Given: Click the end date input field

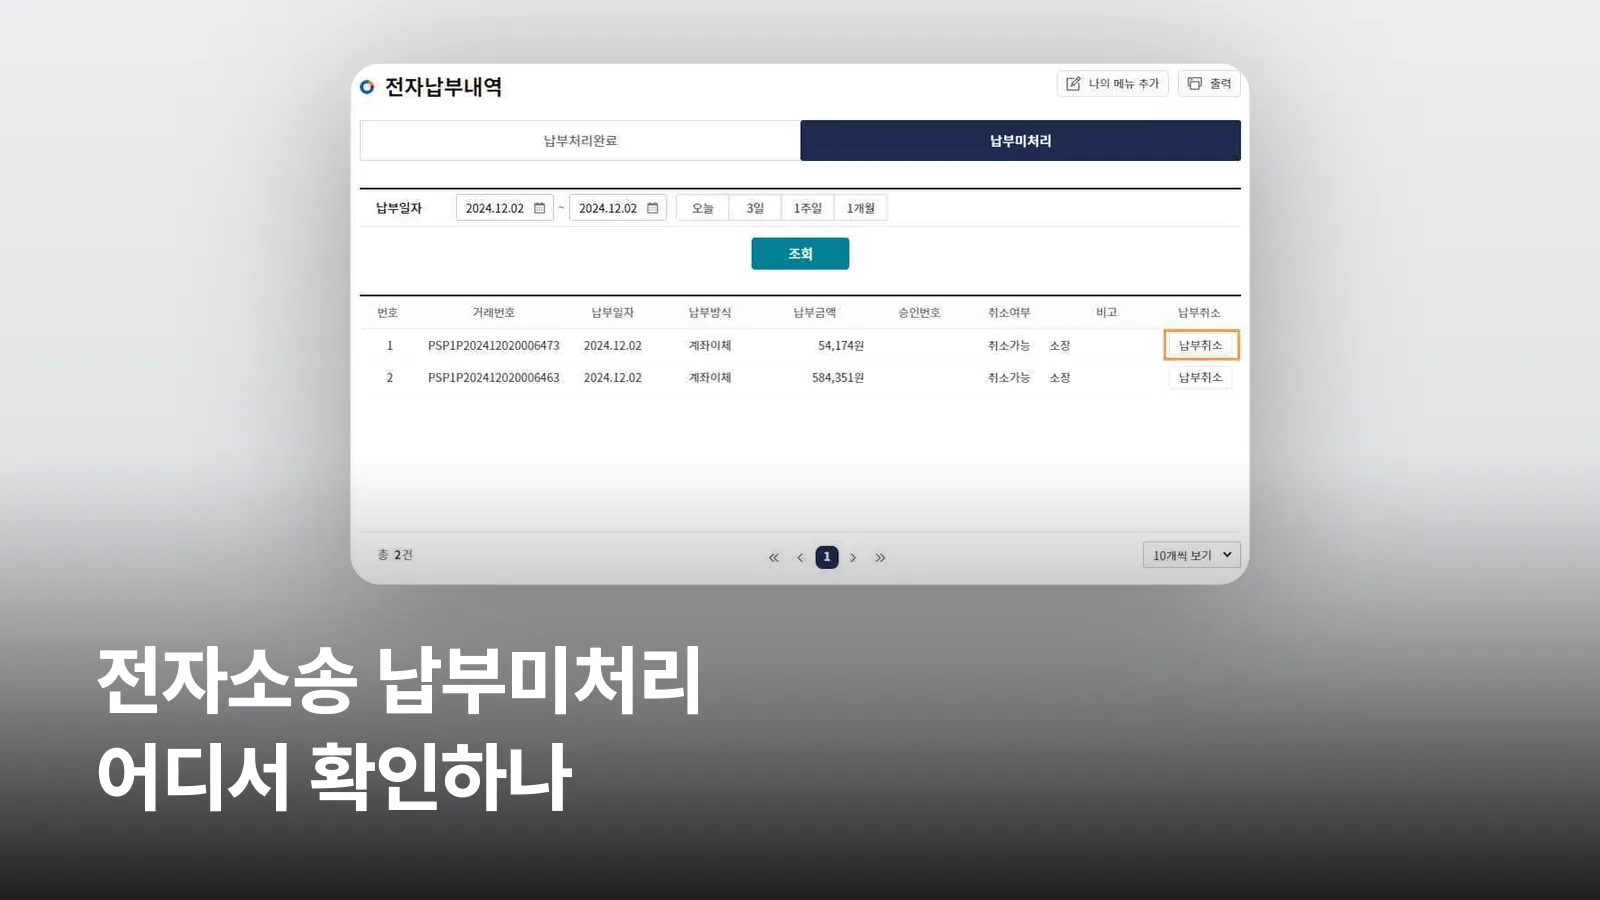Looking at the screenshot, I should pos(617,208).
